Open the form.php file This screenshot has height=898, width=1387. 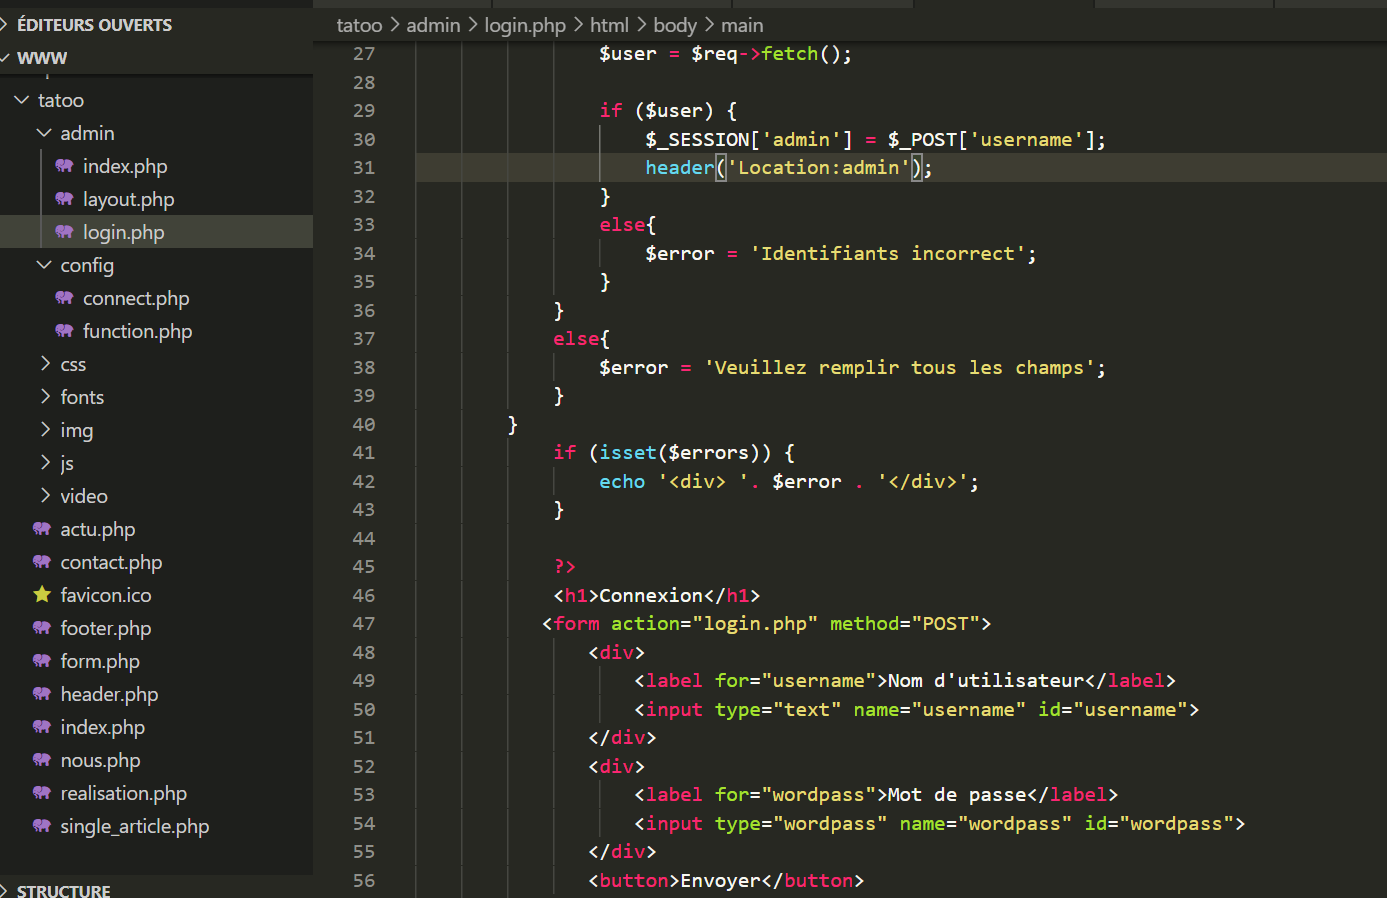(100, 661)
